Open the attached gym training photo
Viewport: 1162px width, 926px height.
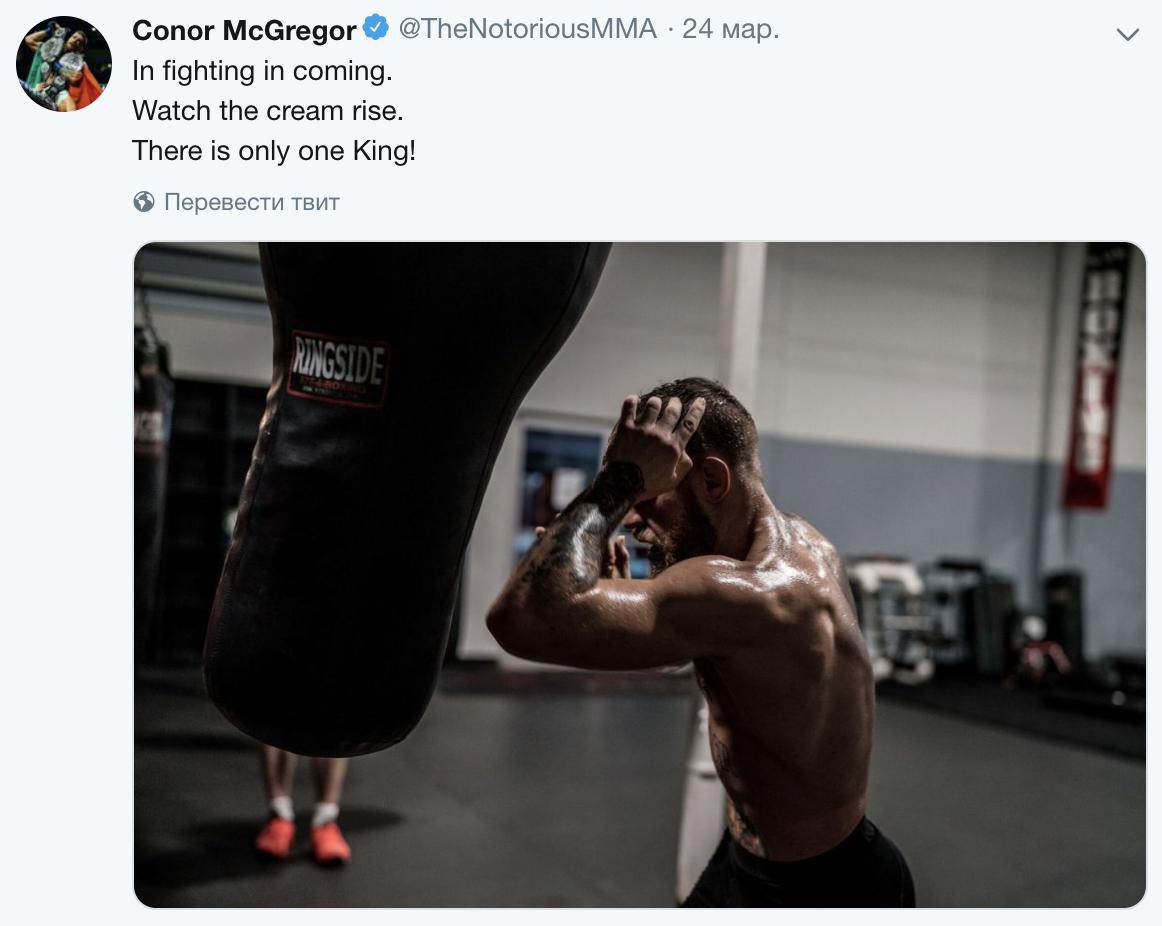(x=640, y=575)
